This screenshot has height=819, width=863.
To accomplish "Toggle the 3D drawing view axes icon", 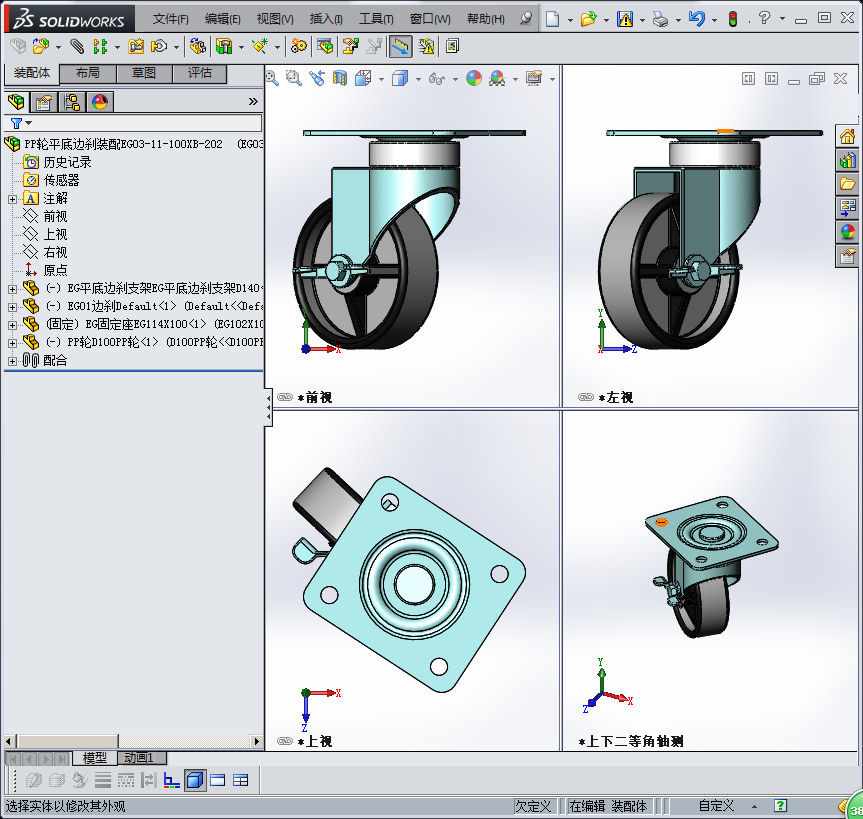I will point(172,780).
